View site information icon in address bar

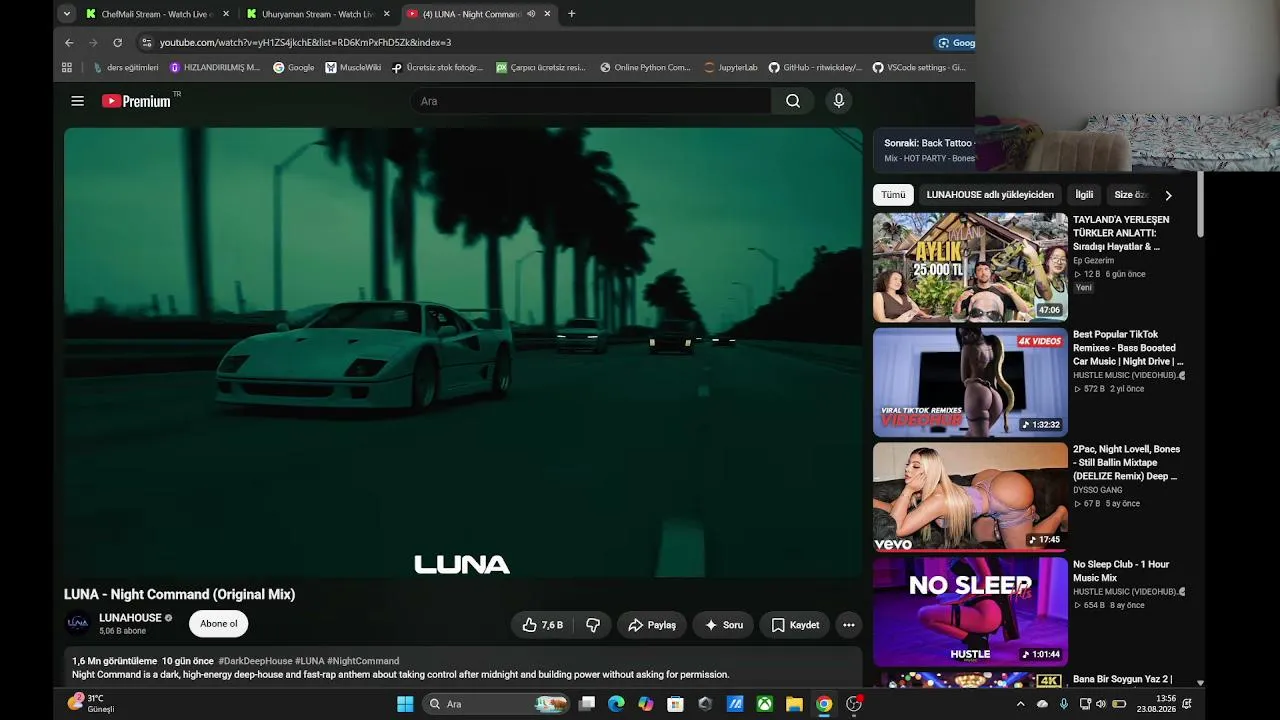pyautogui.click(x=146, y=43)
